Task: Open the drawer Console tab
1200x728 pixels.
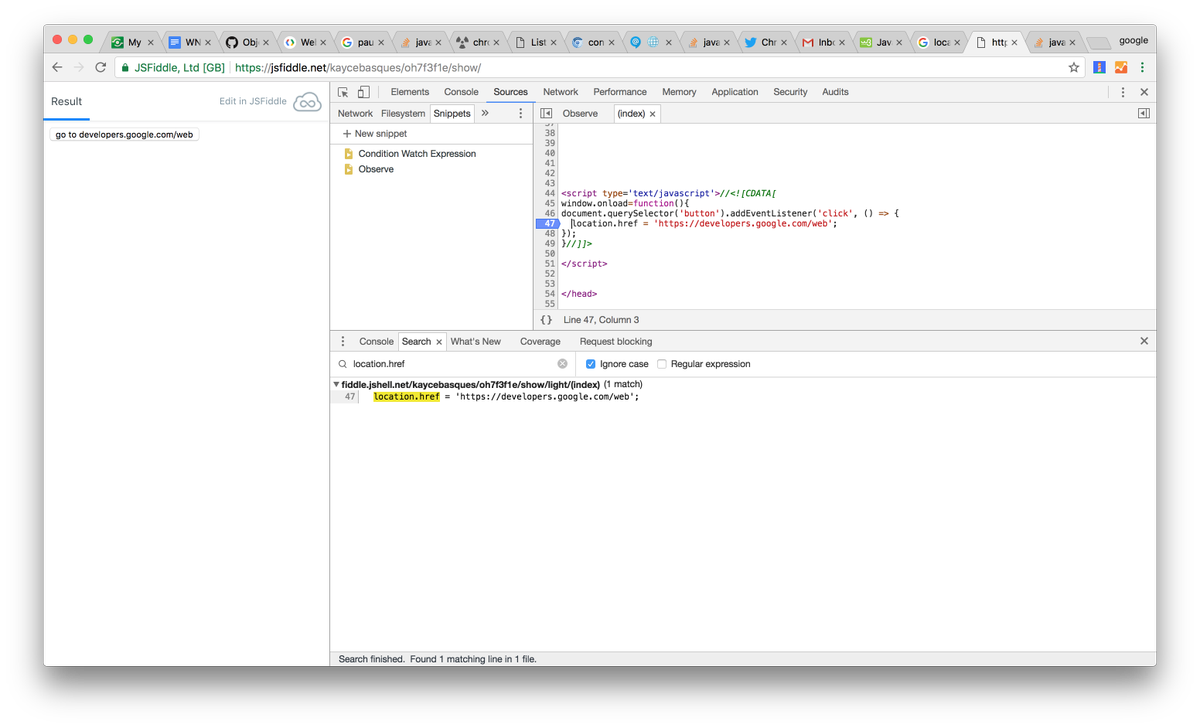Action: [x=376, y=342]
